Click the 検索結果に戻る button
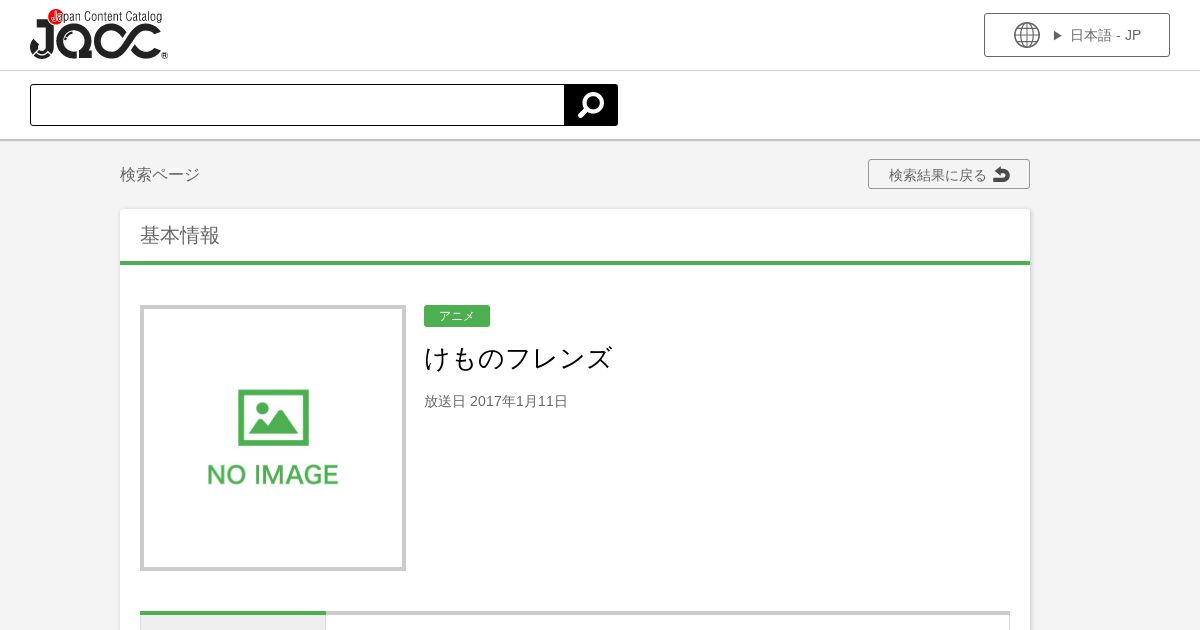 click(x=949, y=174)
